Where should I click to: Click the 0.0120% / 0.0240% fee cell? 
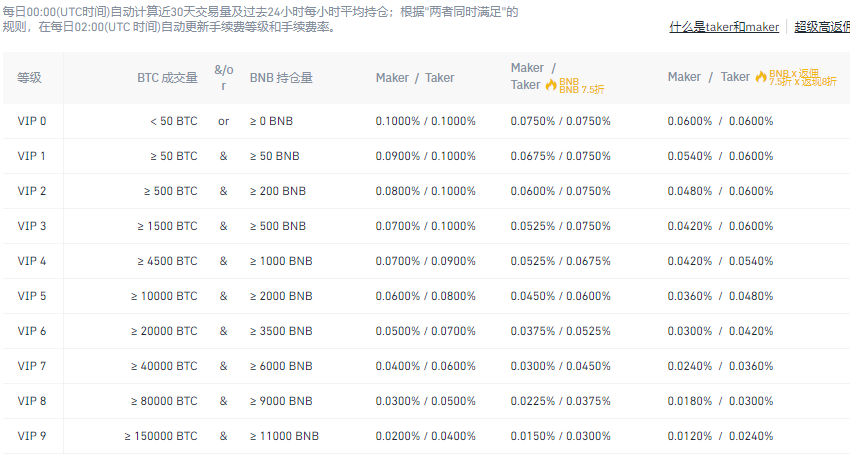(x=720, y=436)
